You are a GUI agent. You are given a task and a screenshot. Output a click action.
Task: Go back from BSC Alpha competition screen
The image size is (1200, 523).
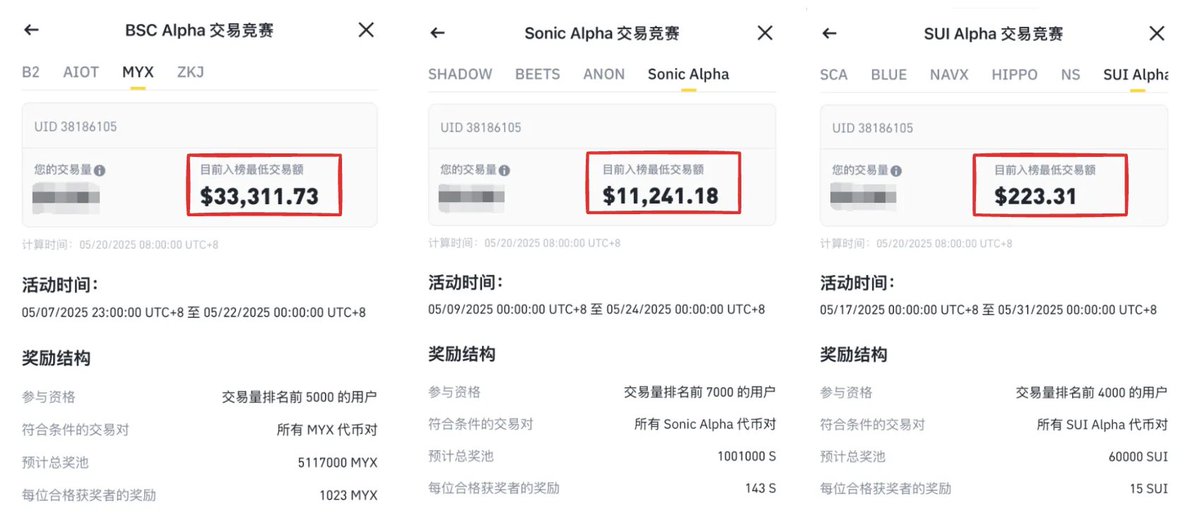[31, 30]
